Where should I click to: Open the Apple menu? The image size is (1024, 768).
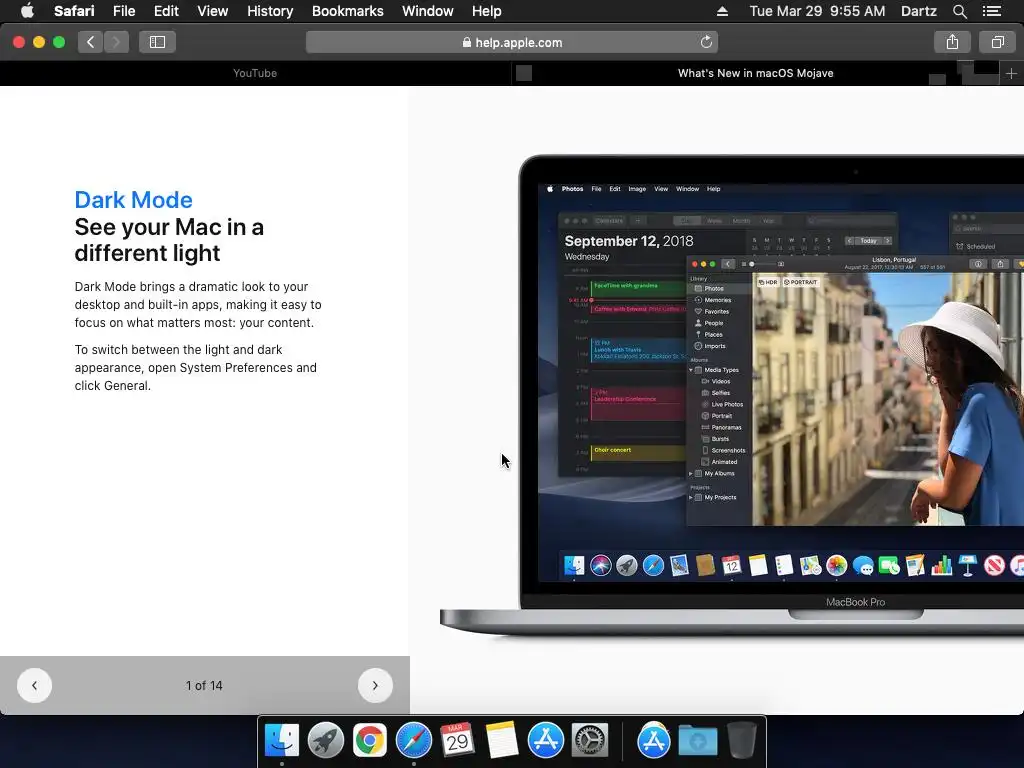pos(27,11)
